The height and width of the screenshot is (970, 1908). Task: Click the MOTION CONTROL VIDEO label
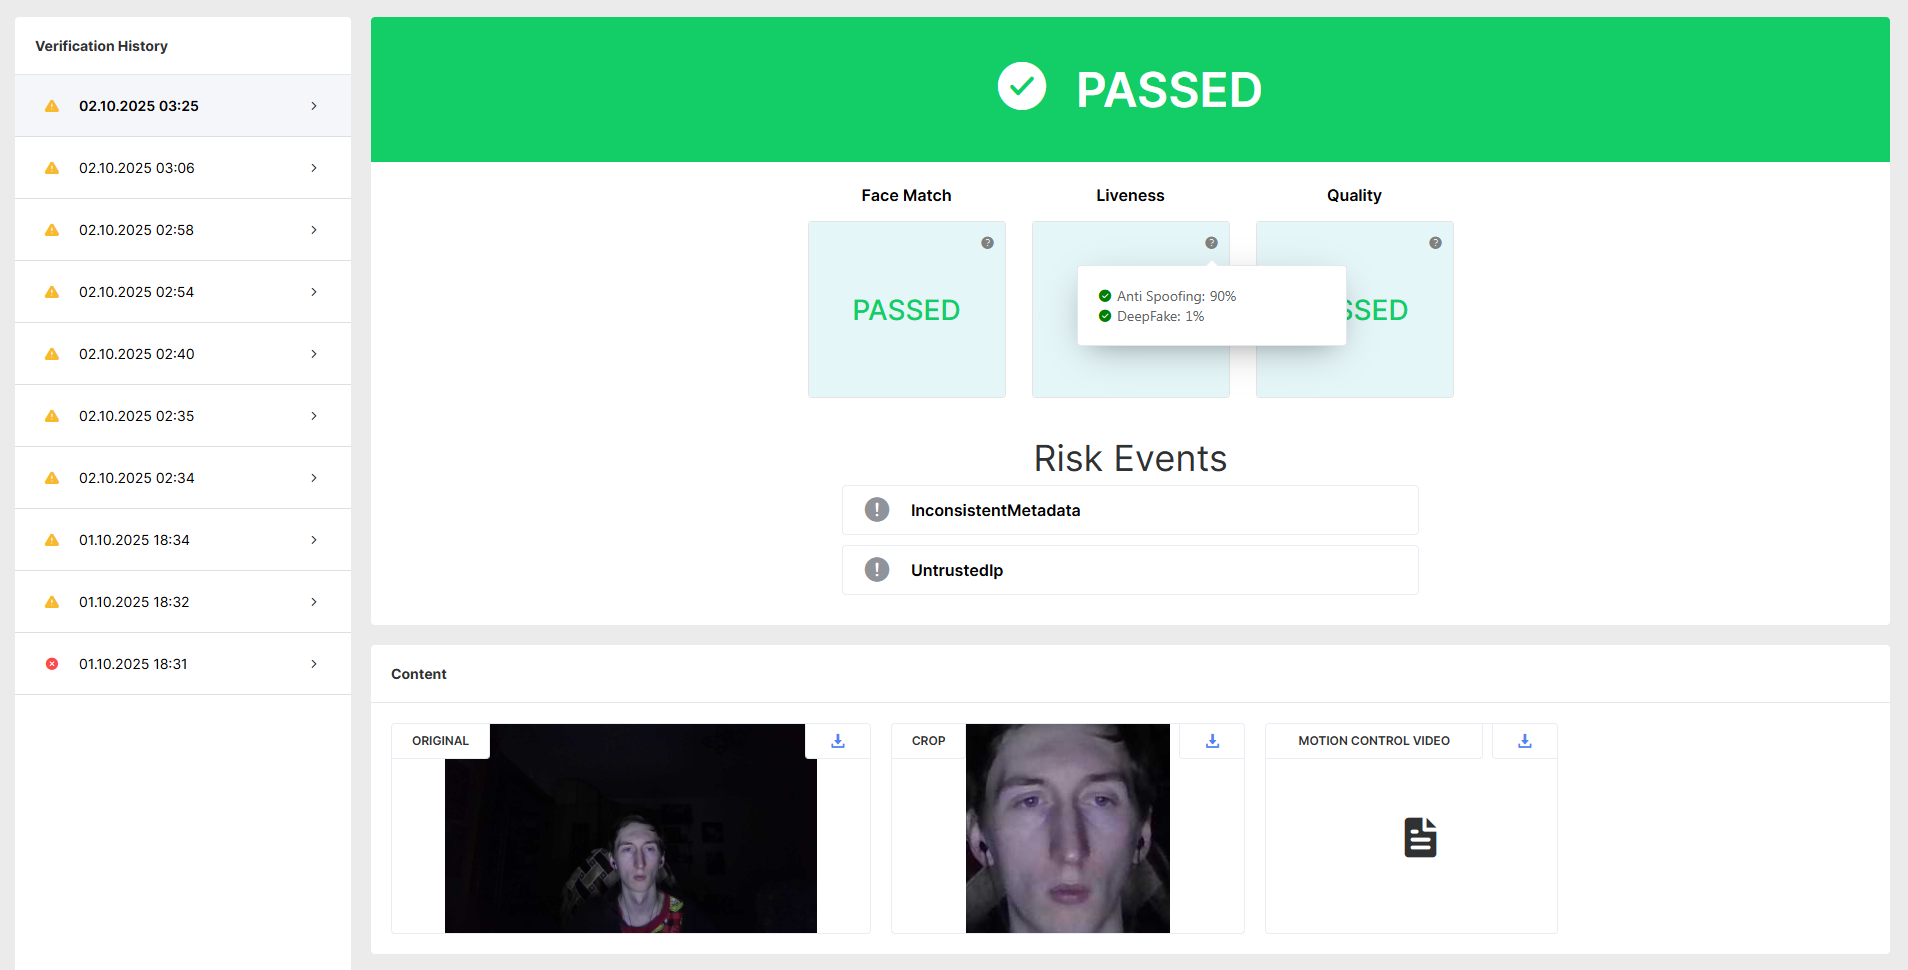click(x=1374, y=741)
